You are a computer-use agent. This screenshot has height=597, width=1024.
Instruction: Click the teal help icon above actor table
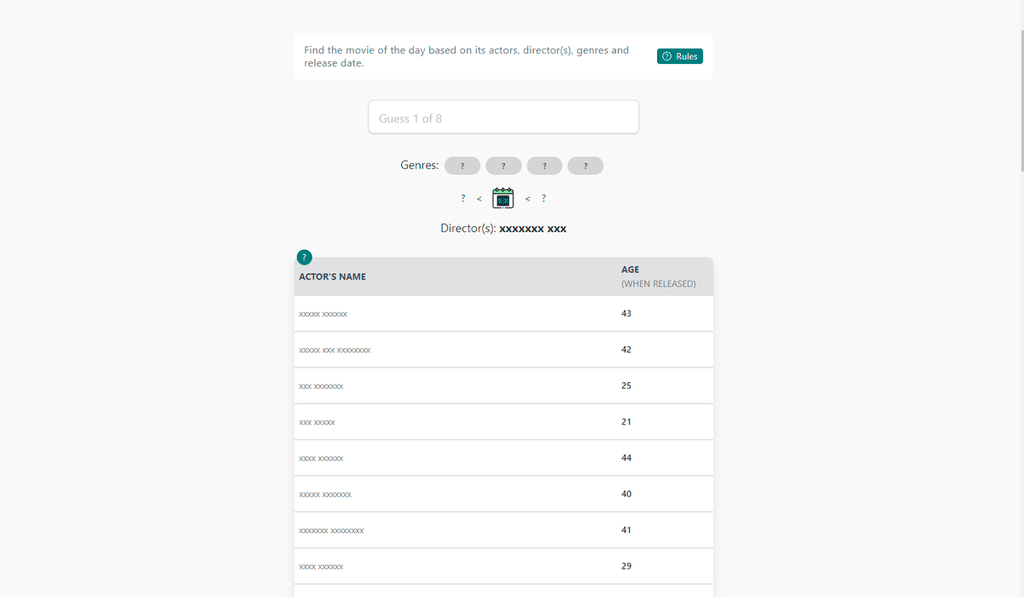304,257
